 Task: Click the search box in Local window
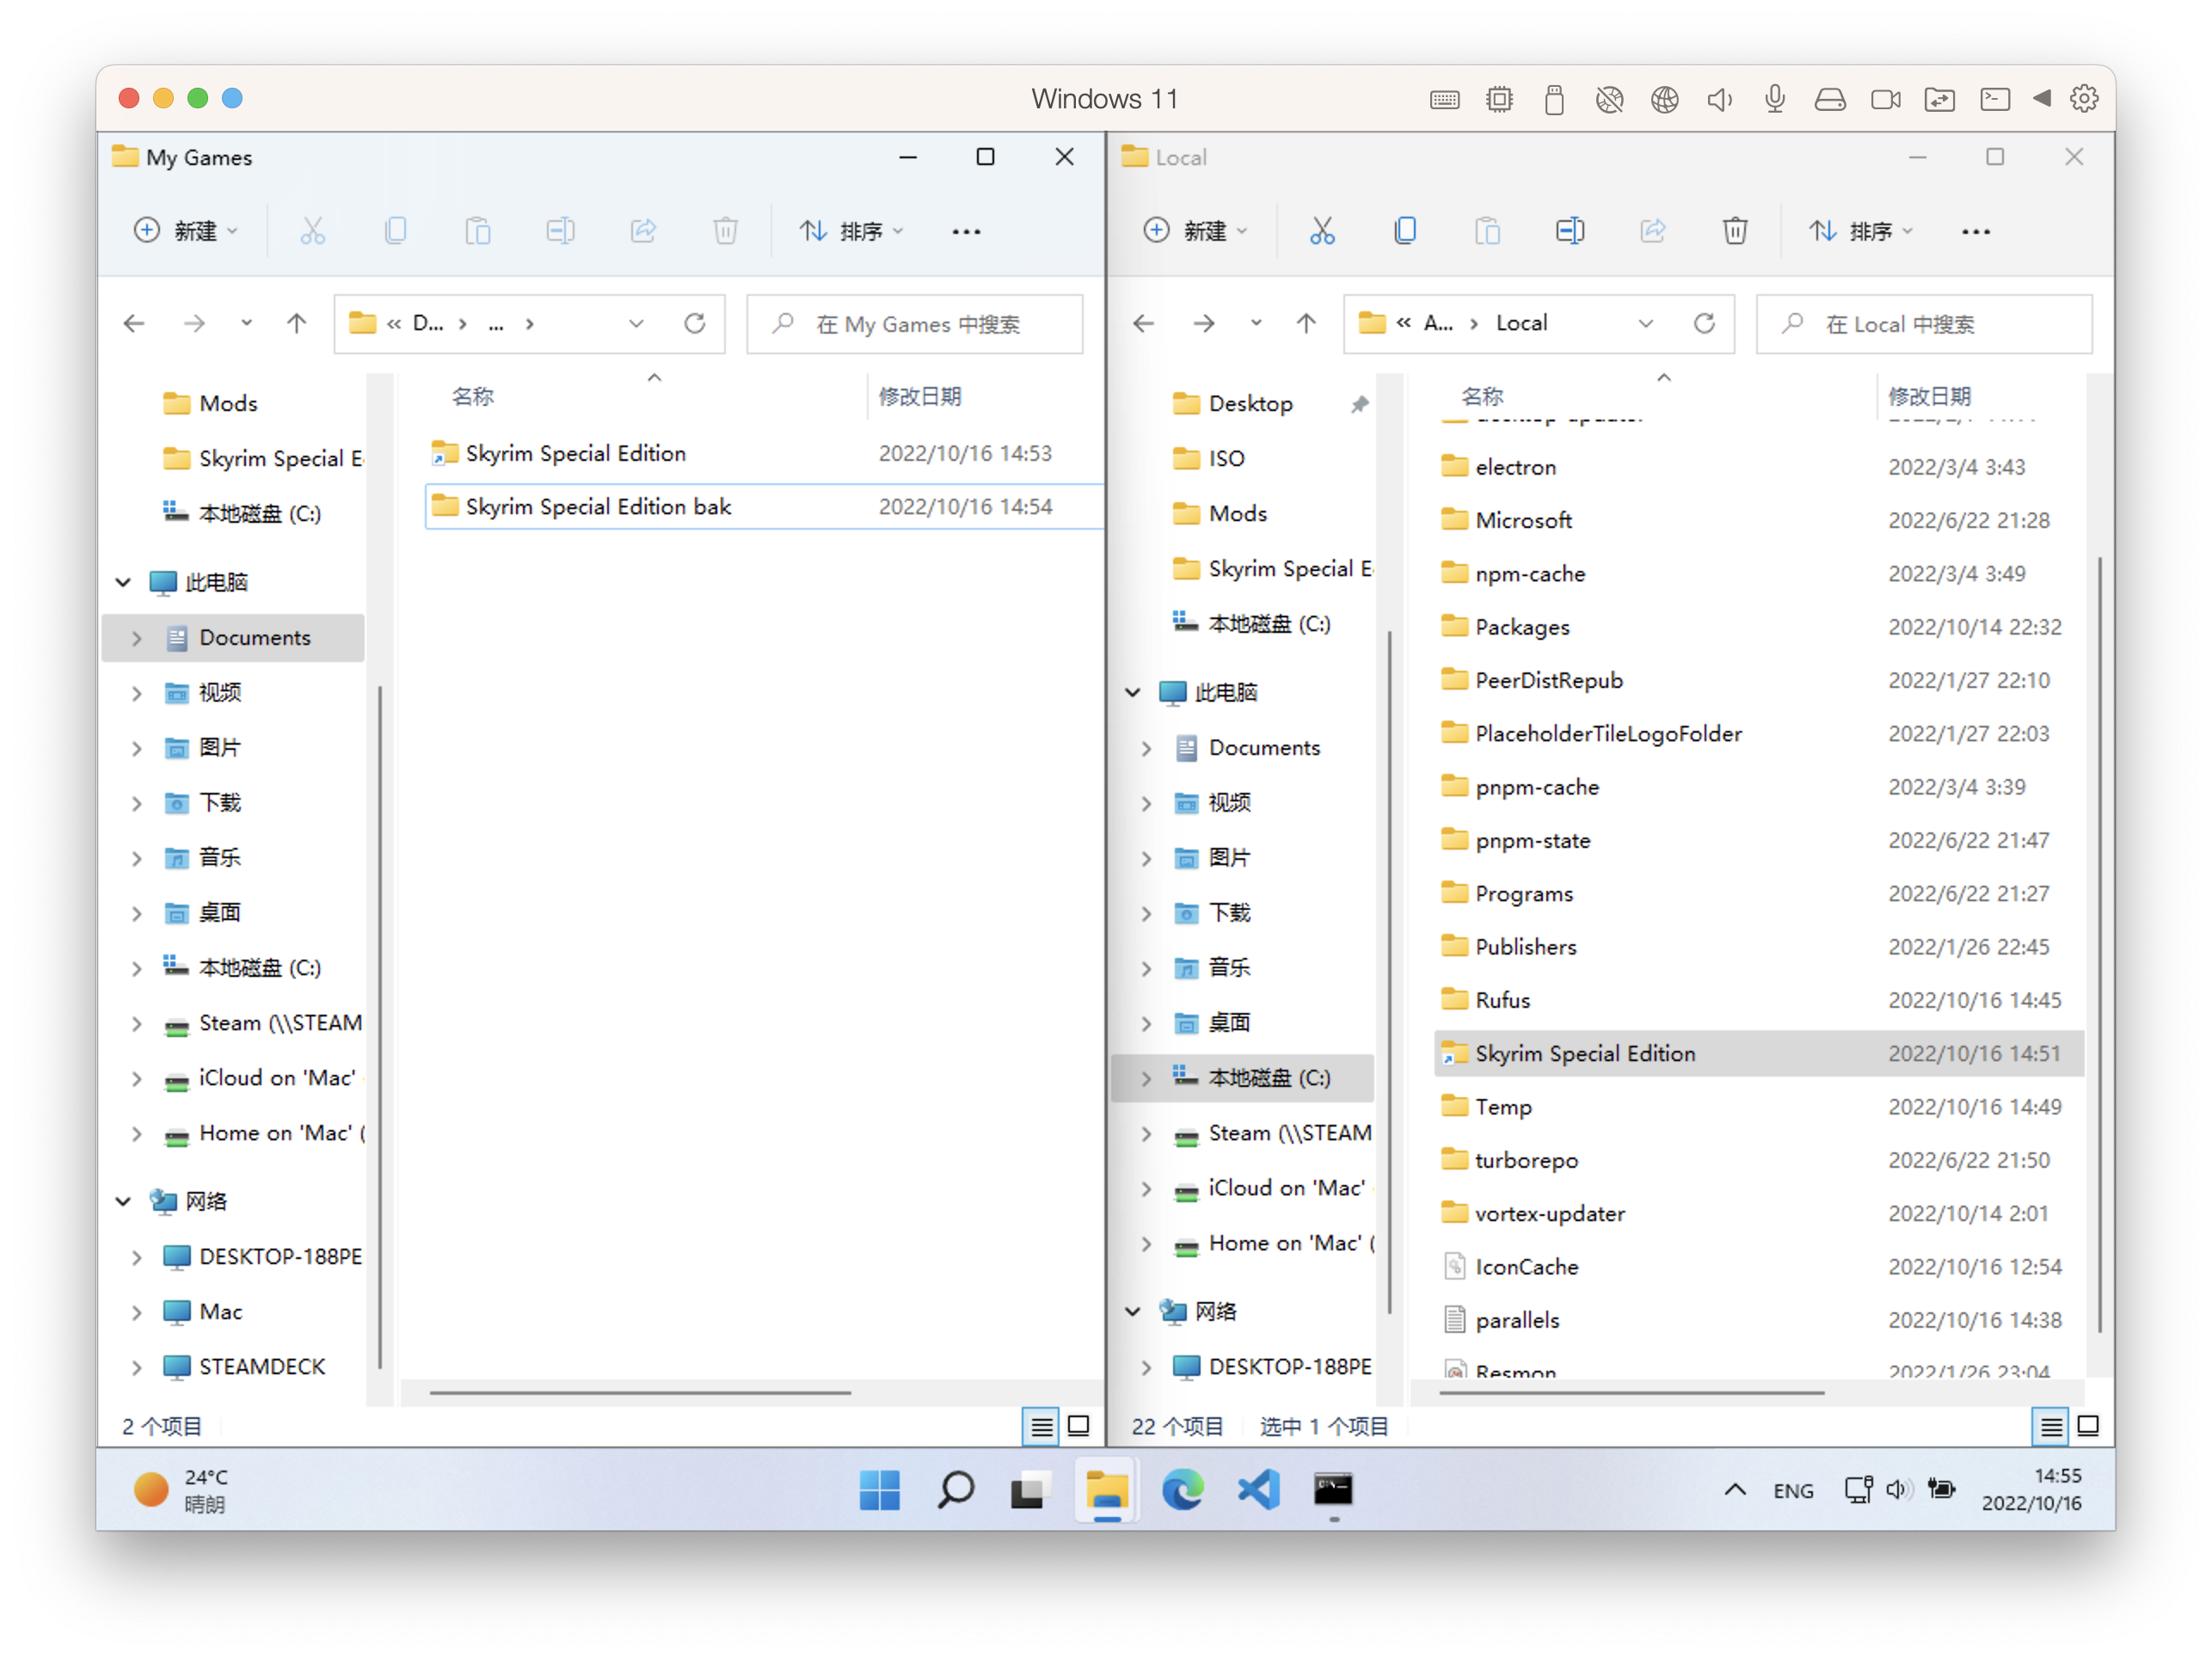coord(1923,324)
